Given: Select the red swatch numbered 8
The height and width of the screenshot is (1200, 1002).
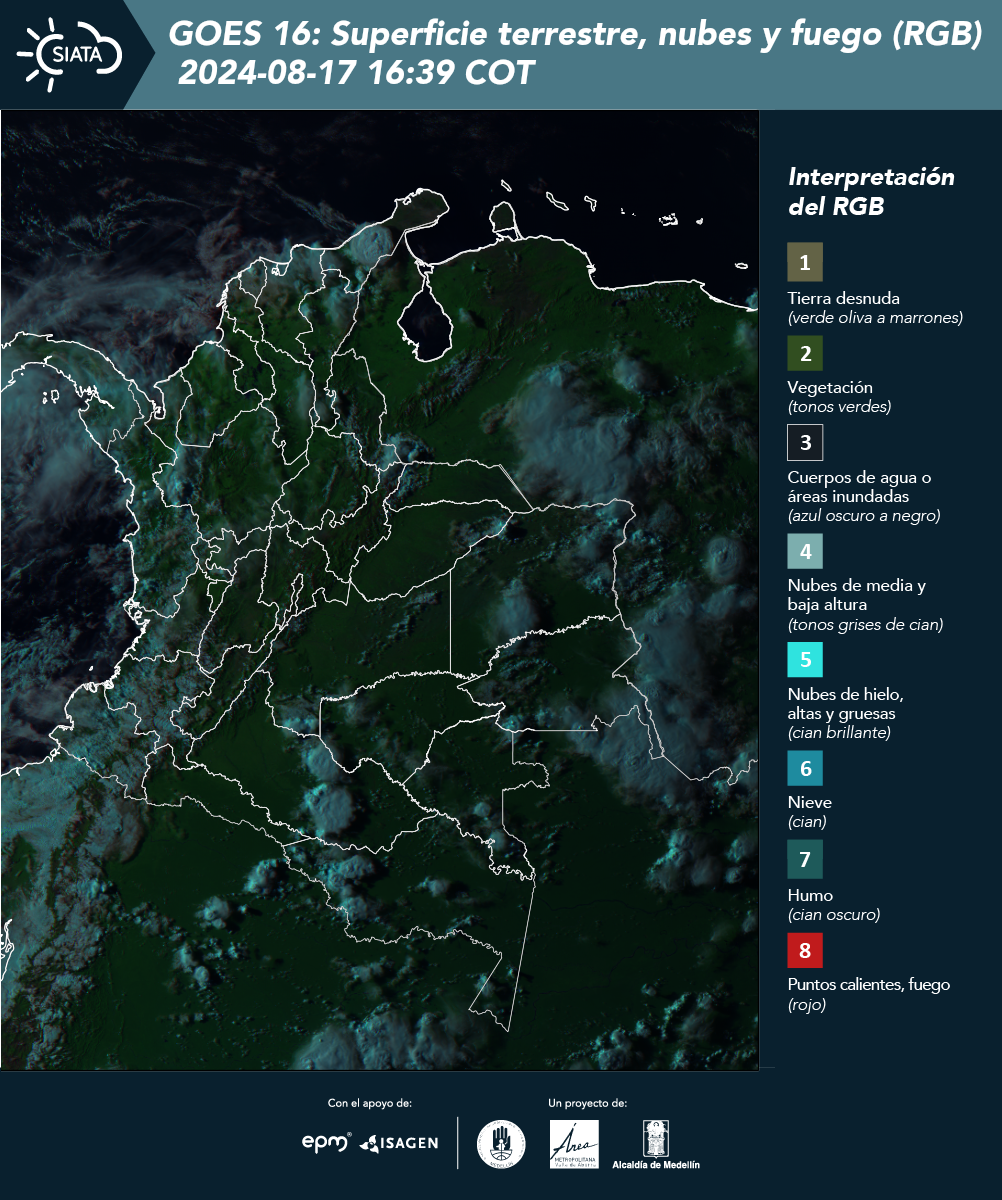Looking at the screenshot, I should [x=805, y=950].
